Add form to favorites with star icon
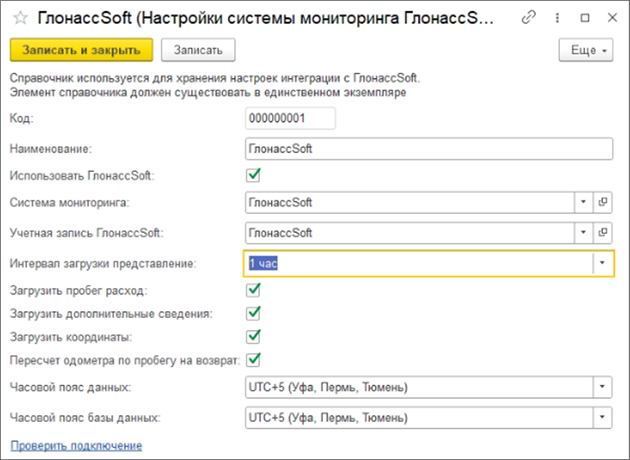 click(20, 18)
